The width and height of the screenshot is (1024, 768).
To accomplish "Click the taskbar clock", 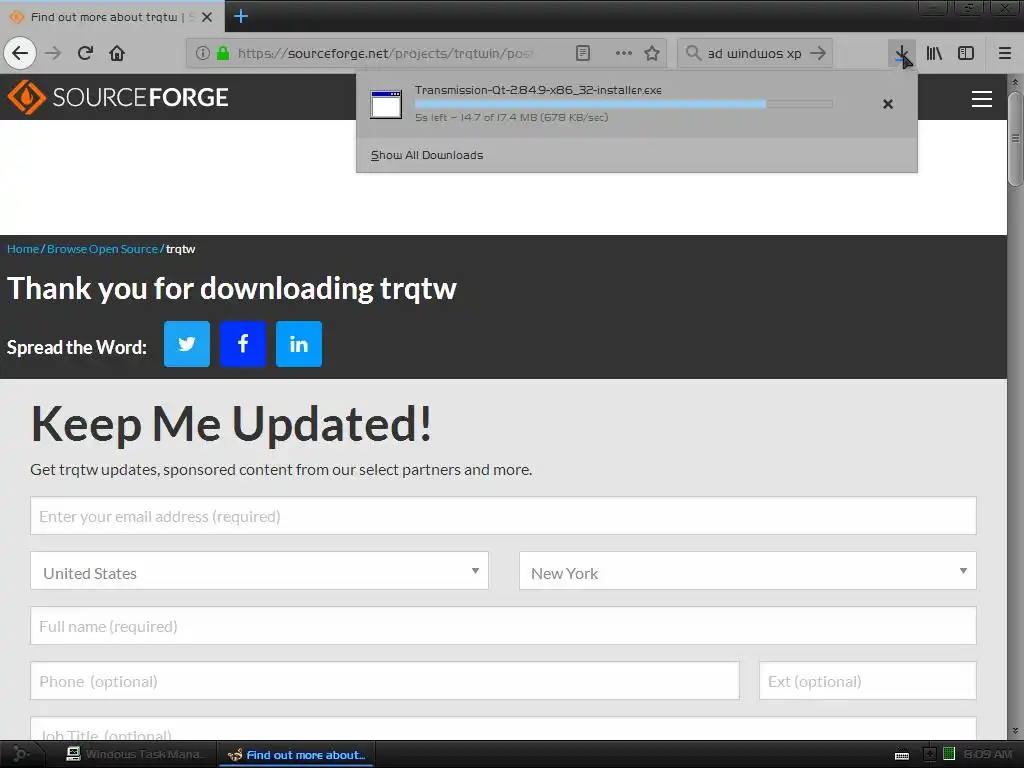I will tap(987, 754).
